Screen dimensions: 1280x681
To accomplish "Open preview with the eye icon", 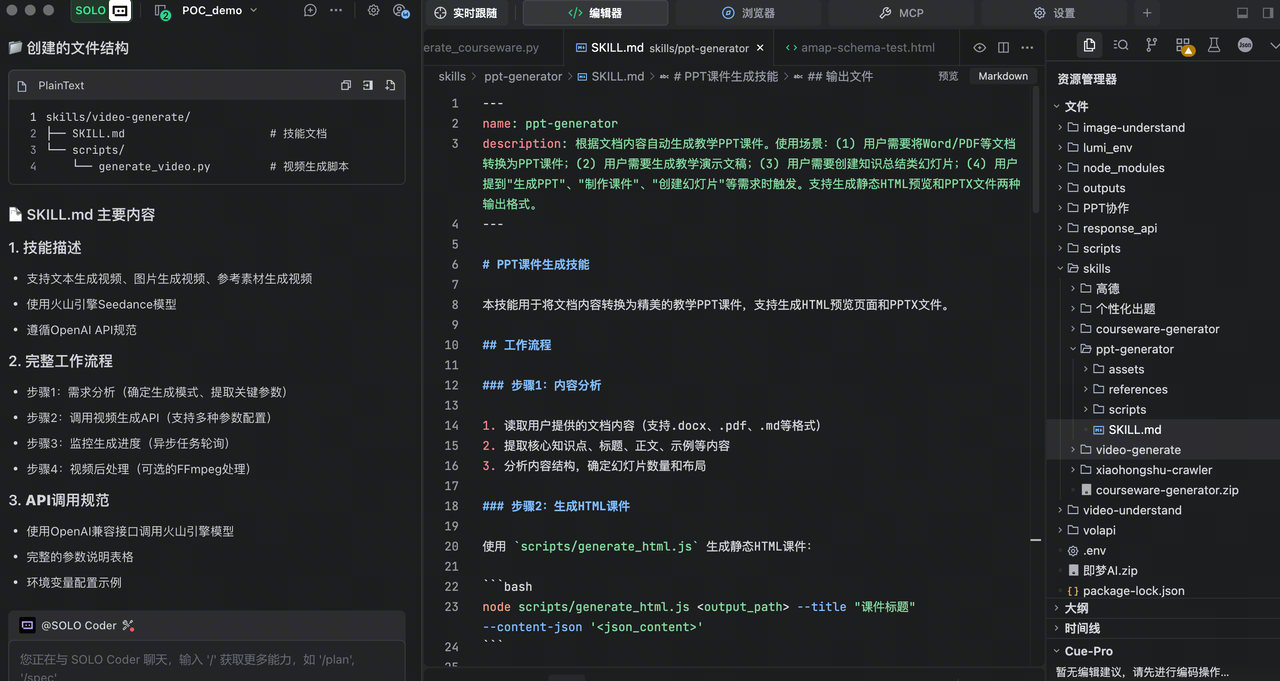I will click(979, 47).
